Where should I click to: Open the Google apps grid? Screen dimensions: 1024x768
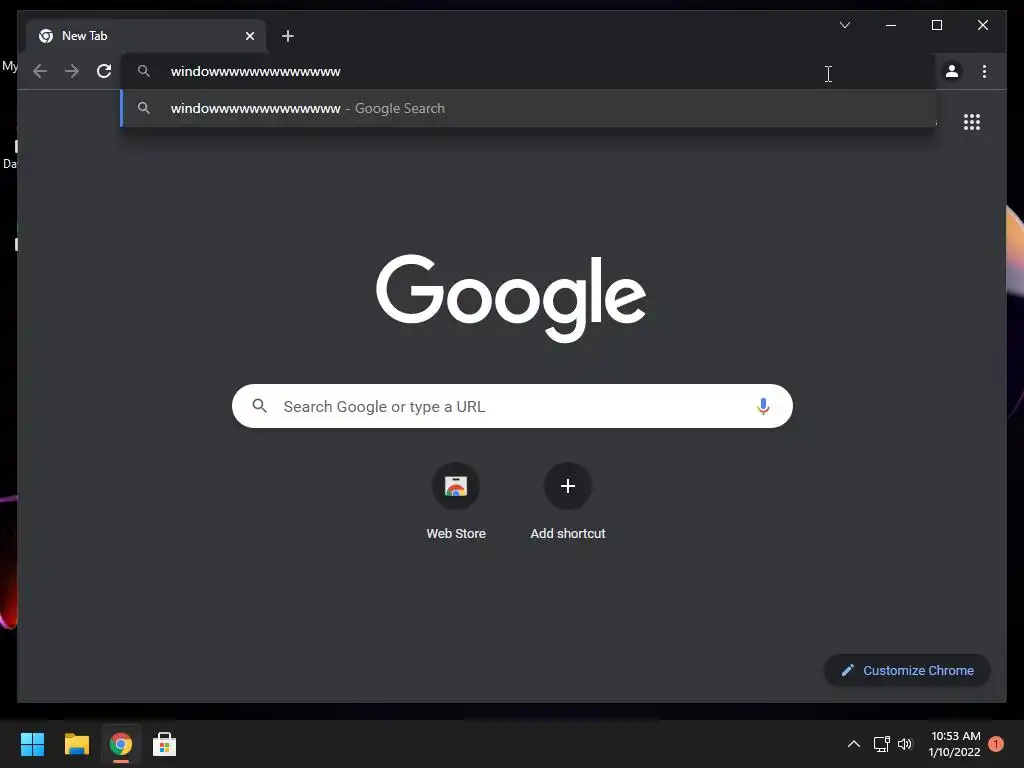972,122
